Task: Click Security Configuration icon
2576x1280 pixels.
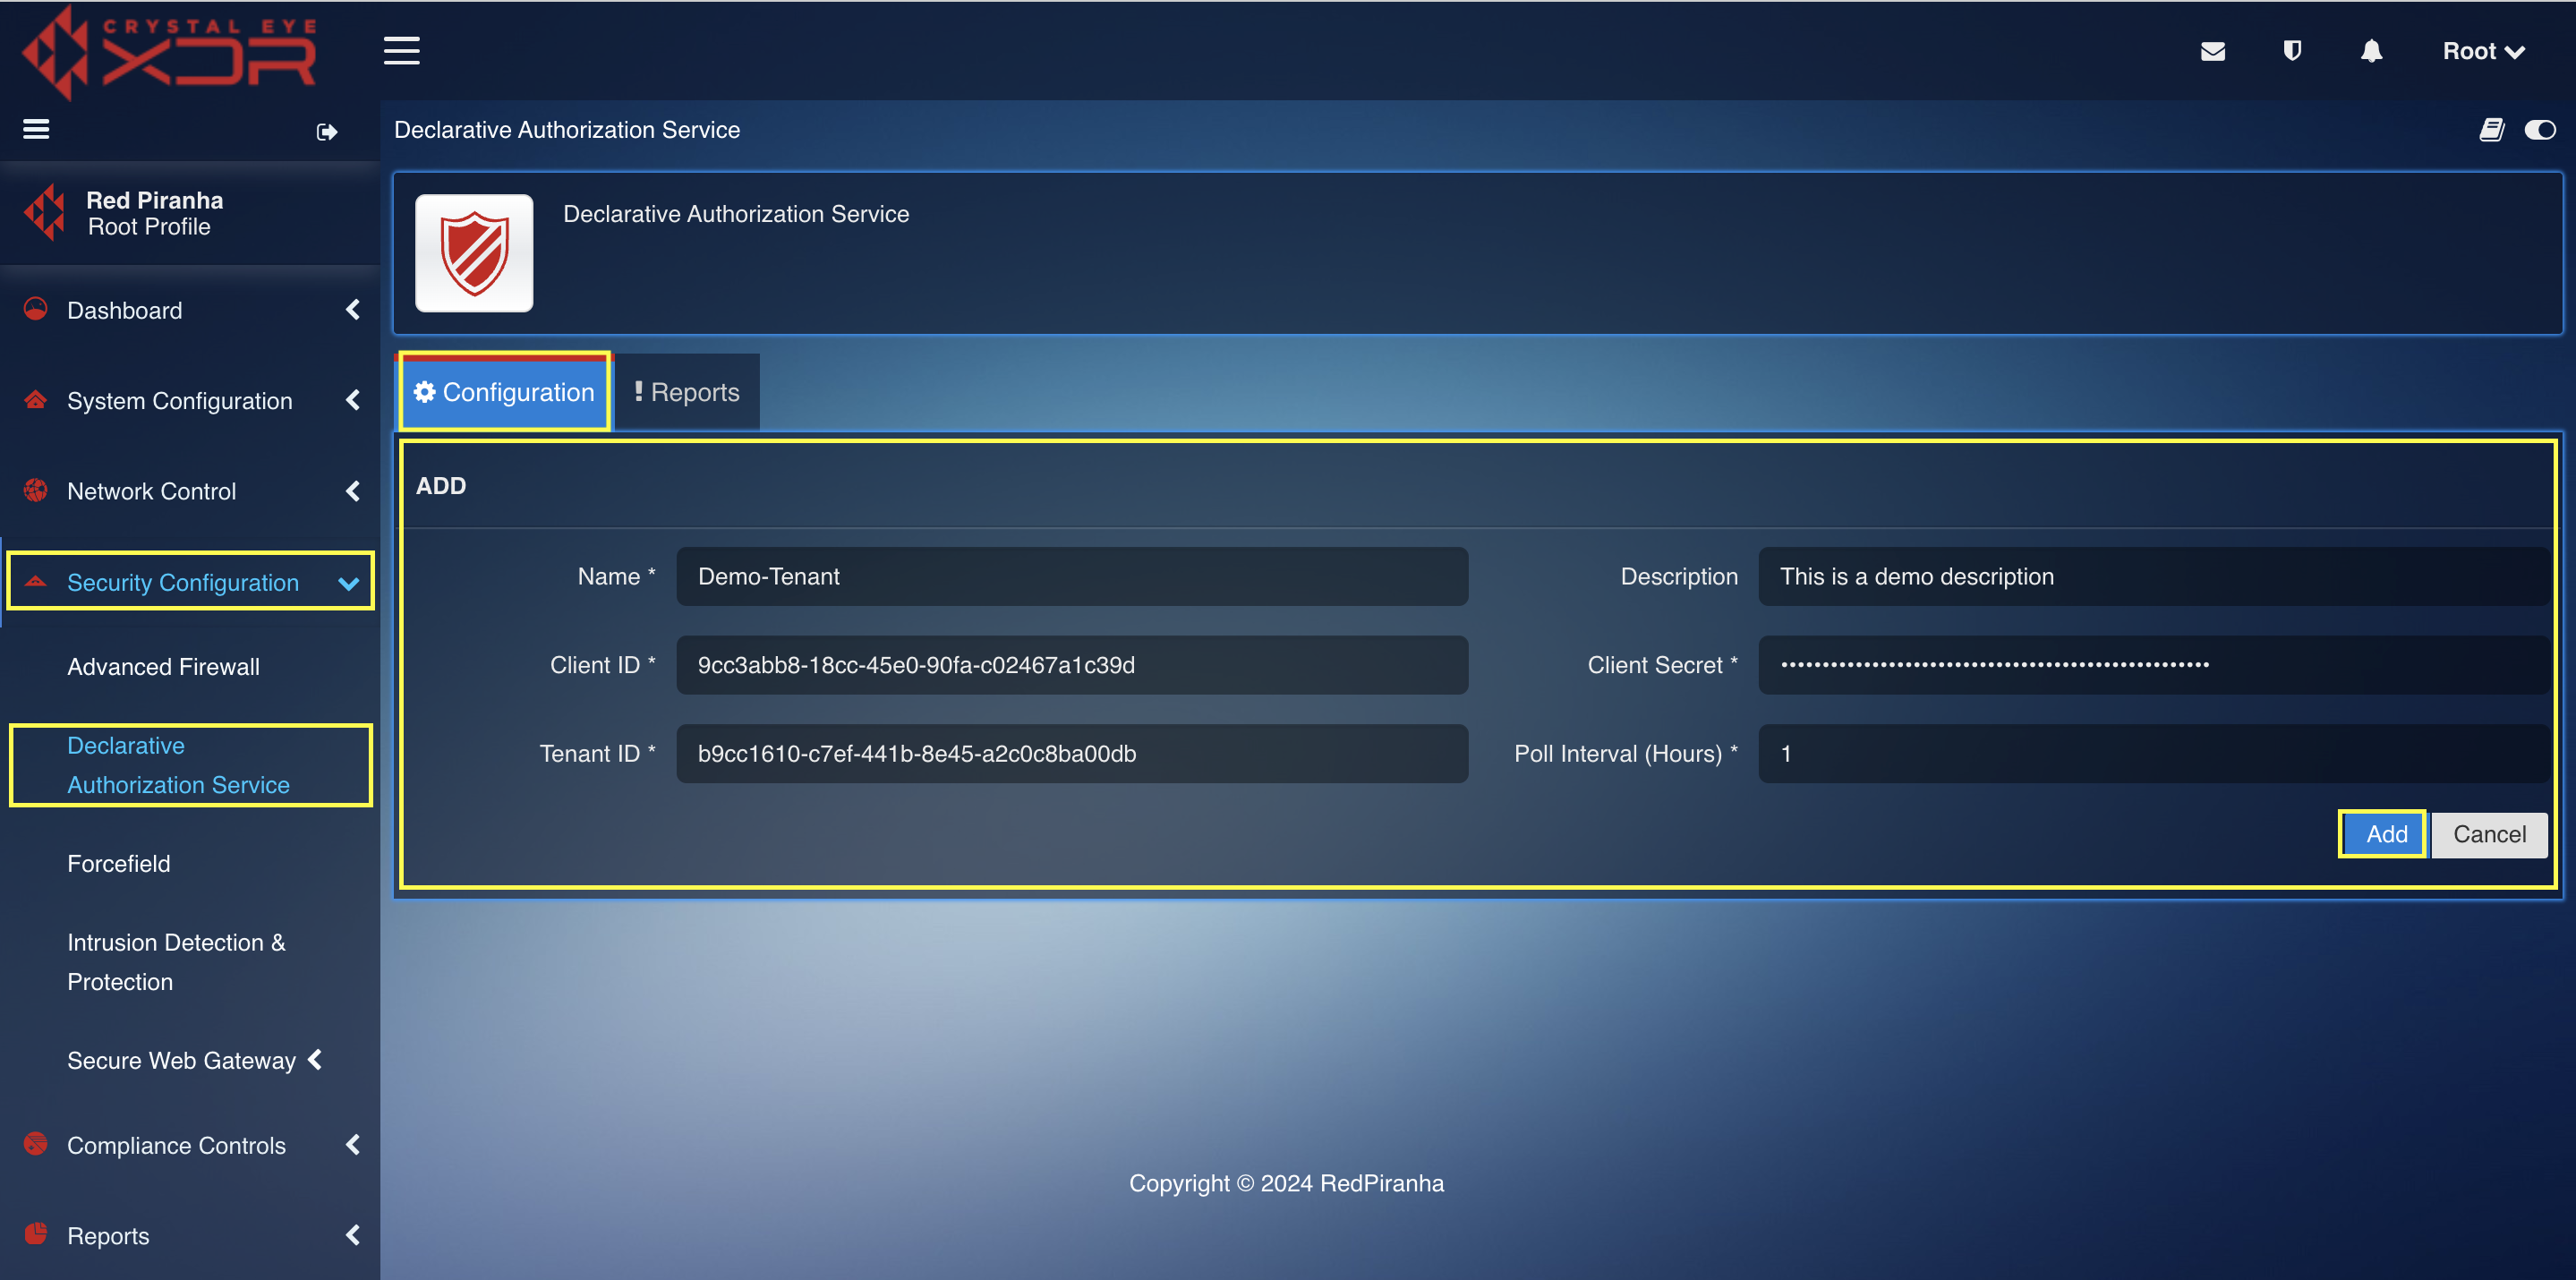Action: tap(35, 580)
